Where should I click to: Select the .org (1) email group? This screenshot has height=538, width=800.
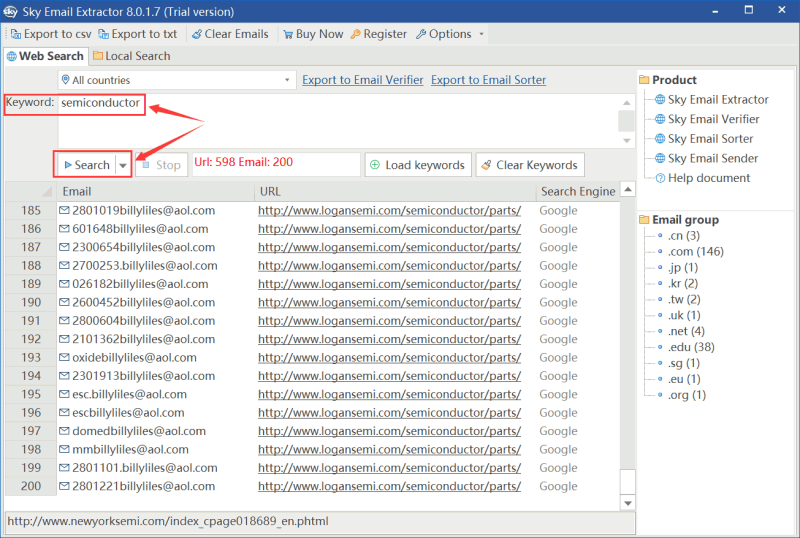pos(687,395)
